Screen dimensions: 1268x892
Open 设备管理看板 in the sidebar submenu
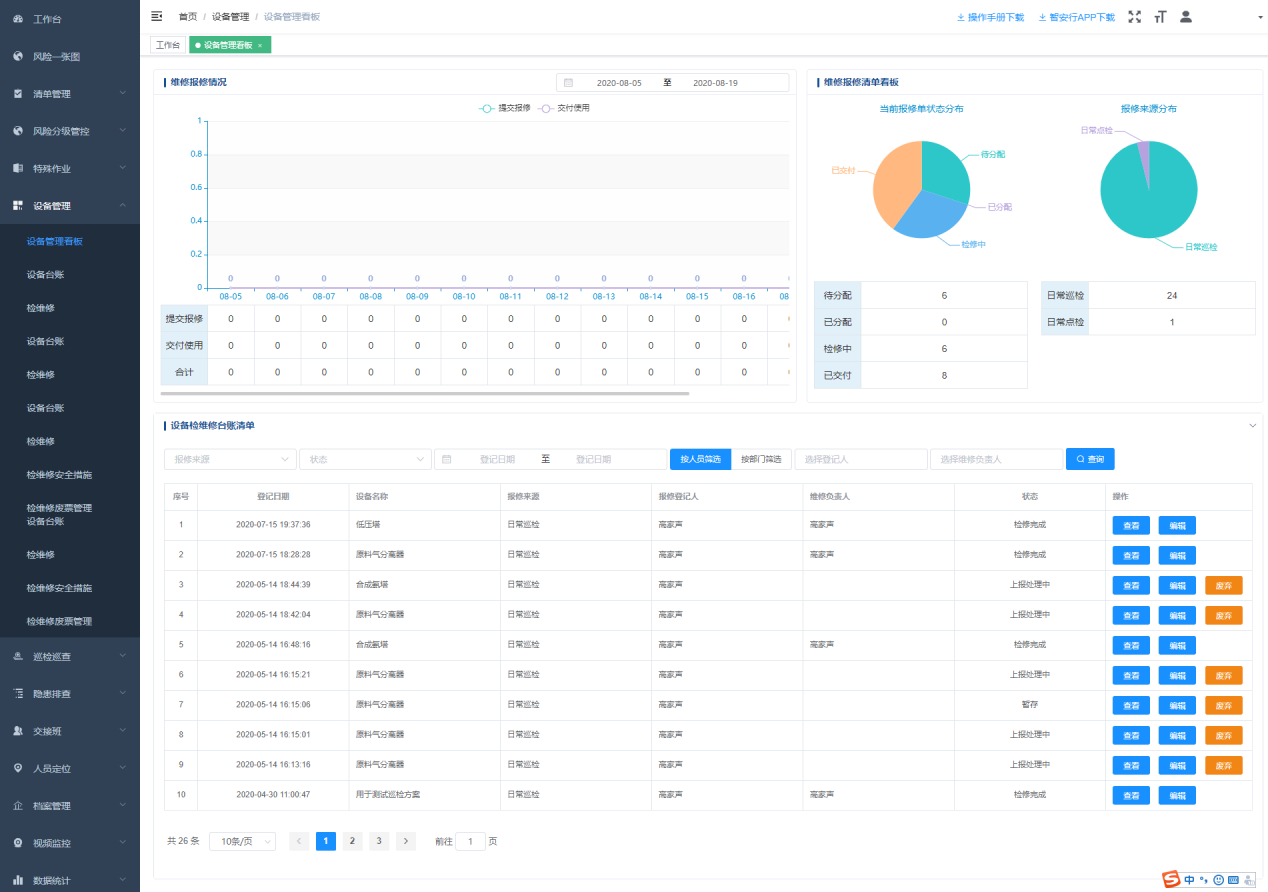(x=54, y=241)
